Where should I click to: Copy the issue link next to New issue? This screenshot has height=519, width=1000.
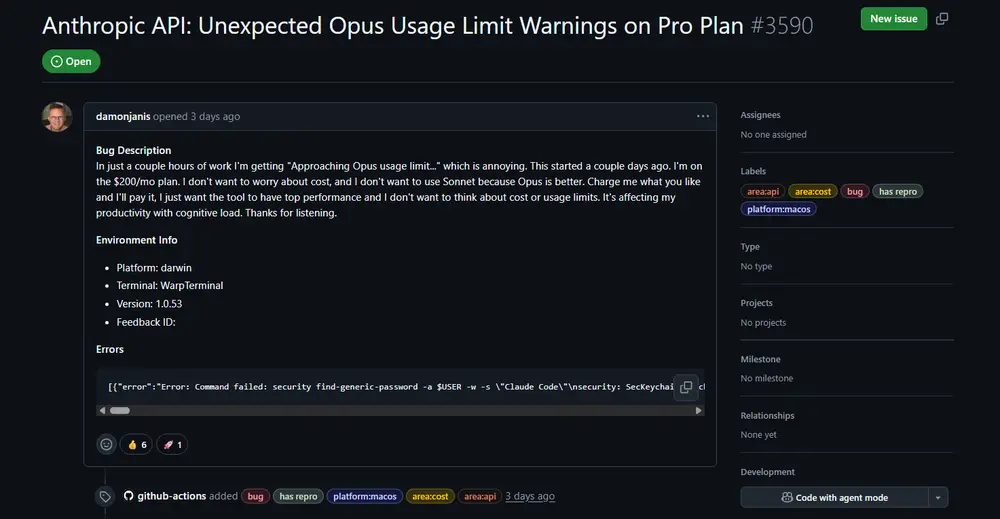942,19
